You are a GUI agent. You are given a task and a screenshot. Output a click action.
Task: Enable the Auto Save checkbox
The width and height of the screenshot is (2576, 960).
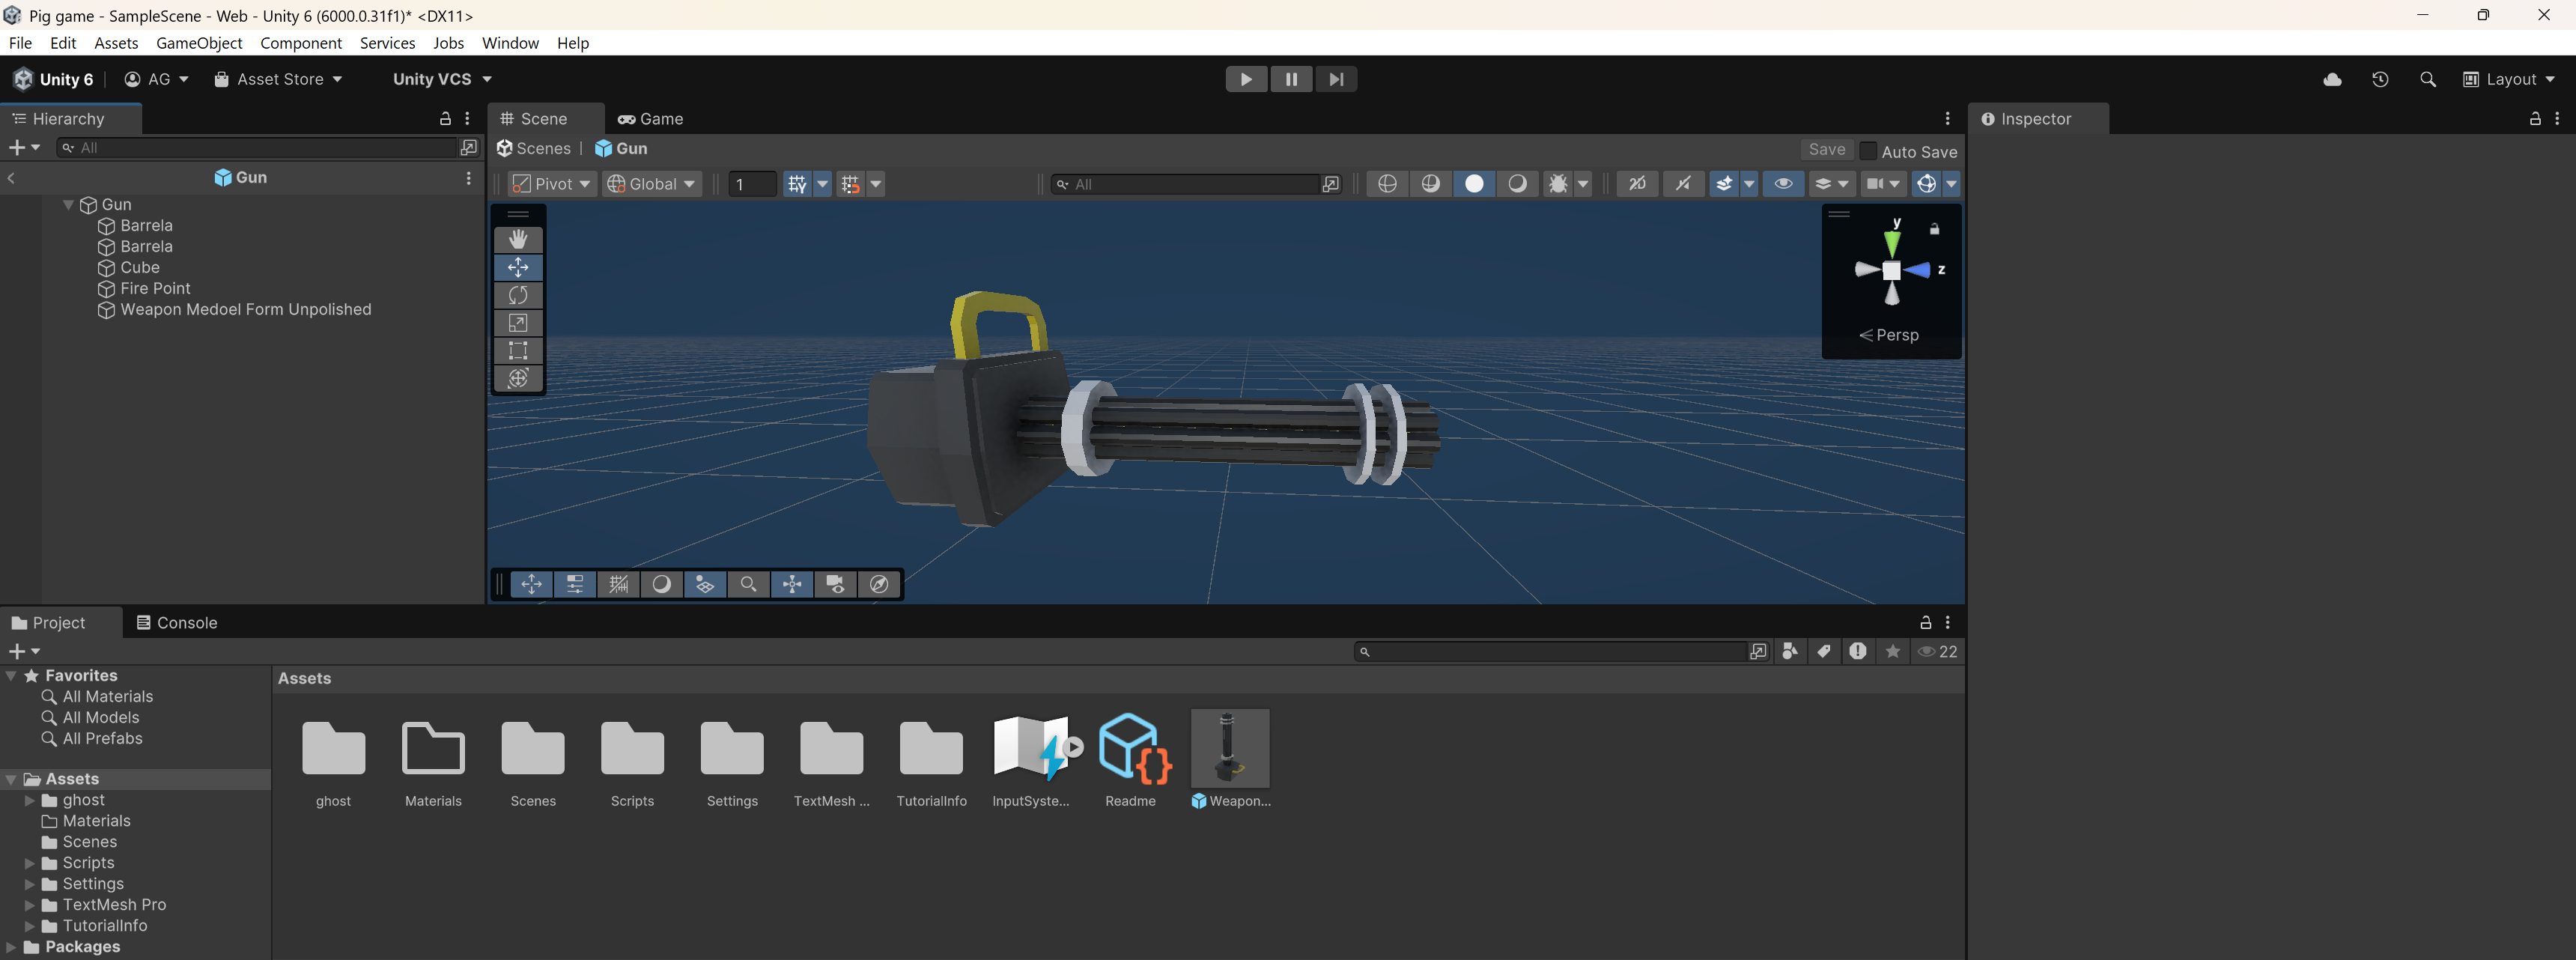[x=1867, y=151]
